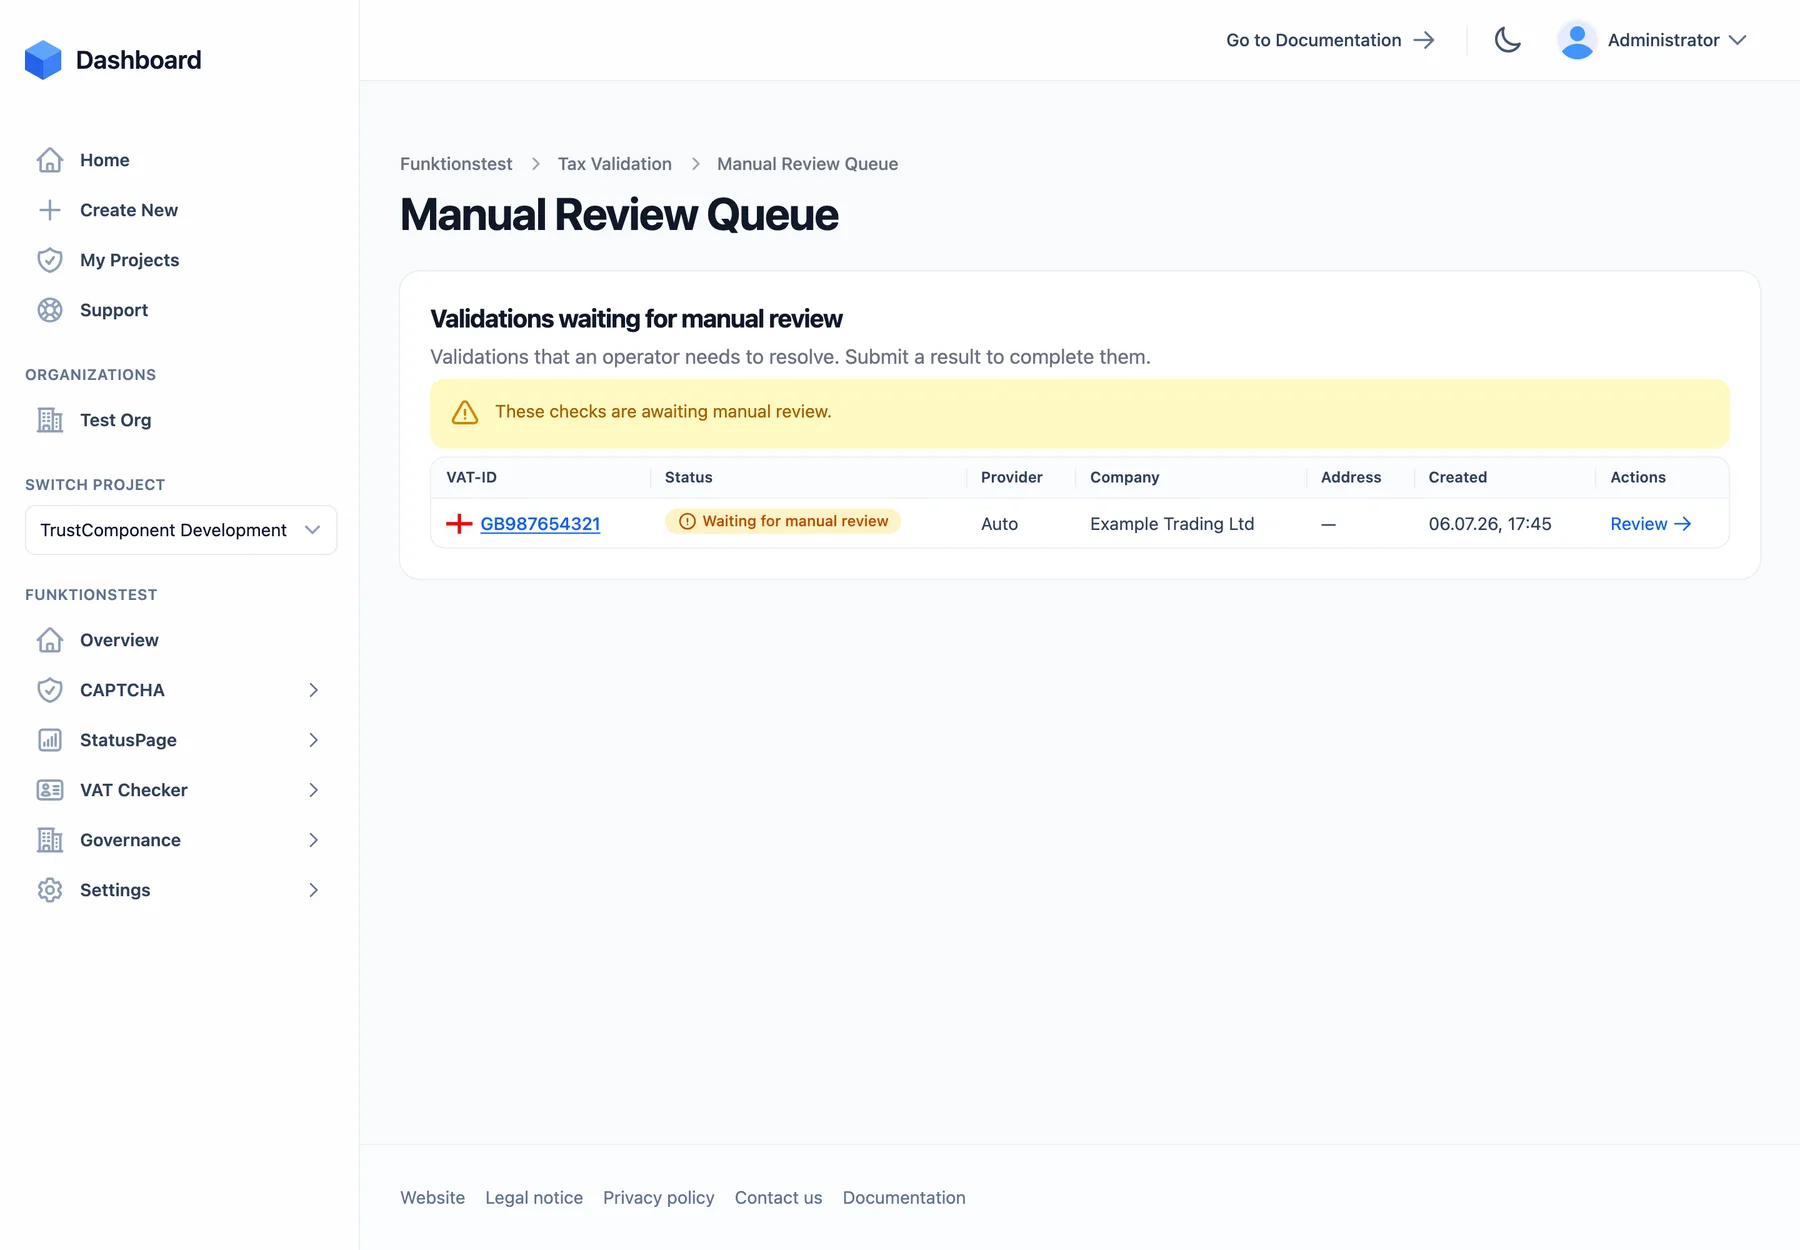Screen dimensions: 1800x1250
Task: Click the Waiting for manual review badge
Action: 783,521
